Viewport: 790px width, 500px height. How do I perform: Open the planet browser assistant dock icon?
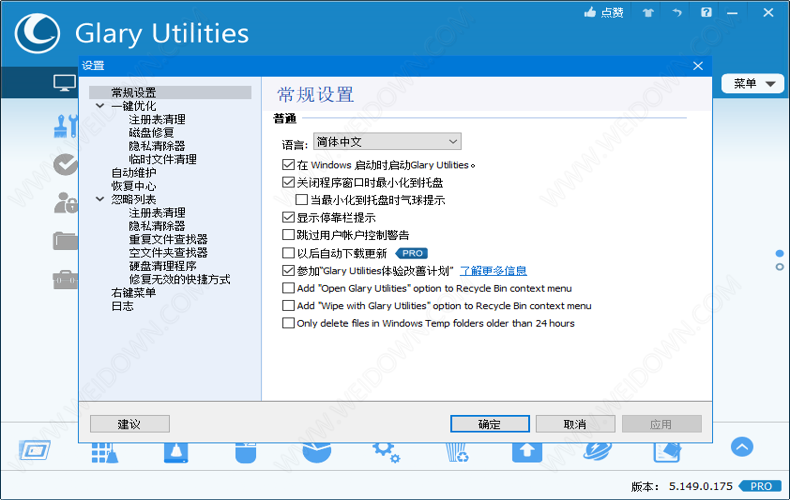(598, 451)
